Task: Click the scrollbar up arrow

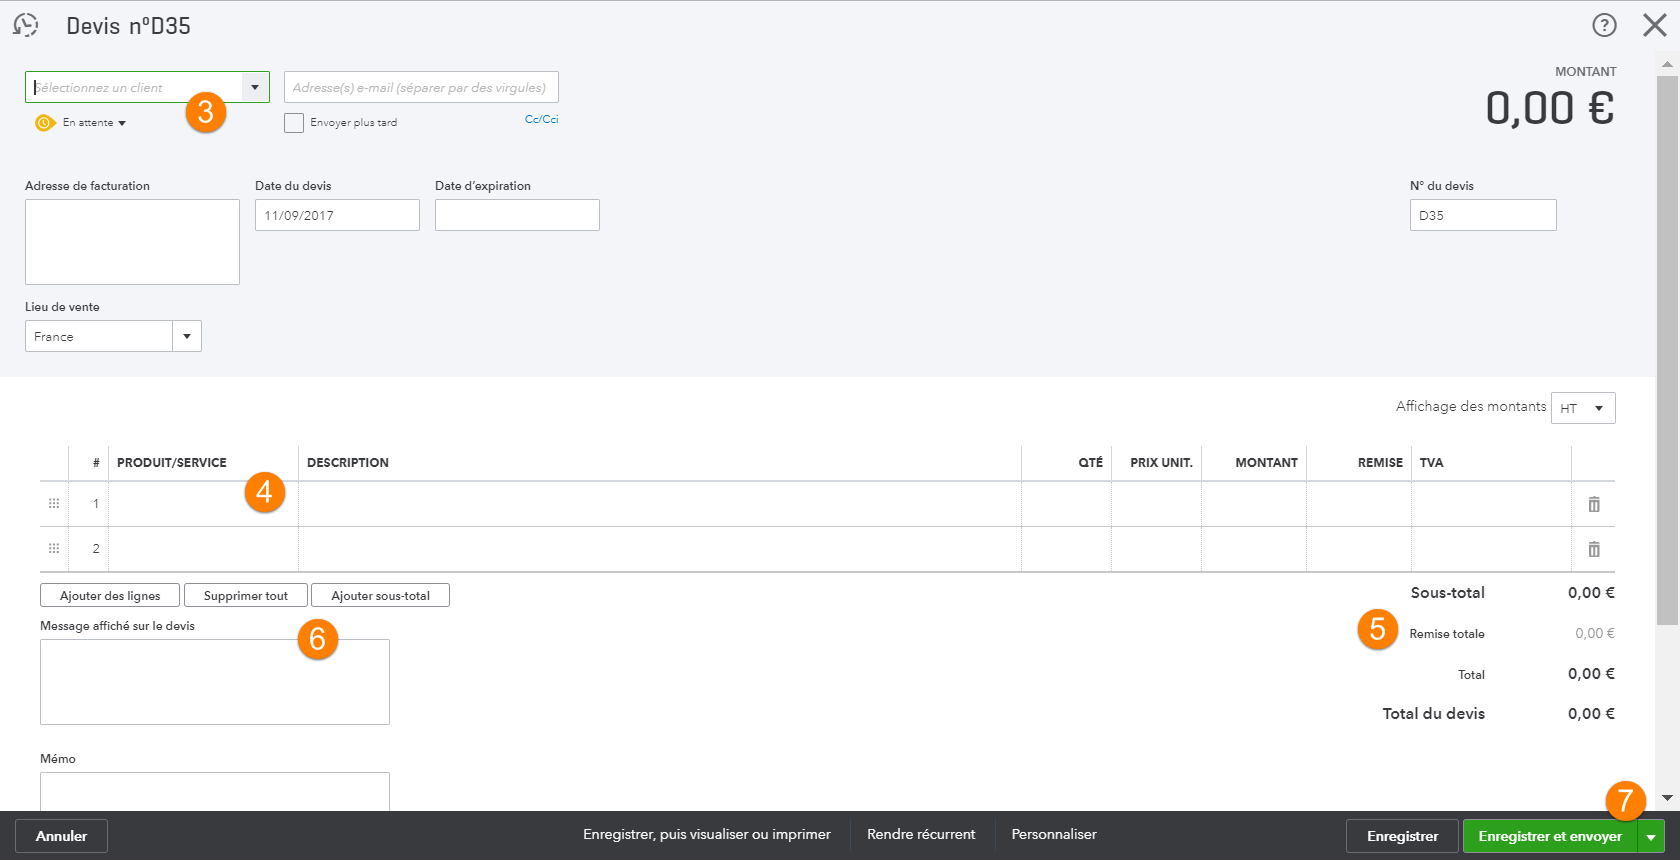Action: (x=1667, y=64)
